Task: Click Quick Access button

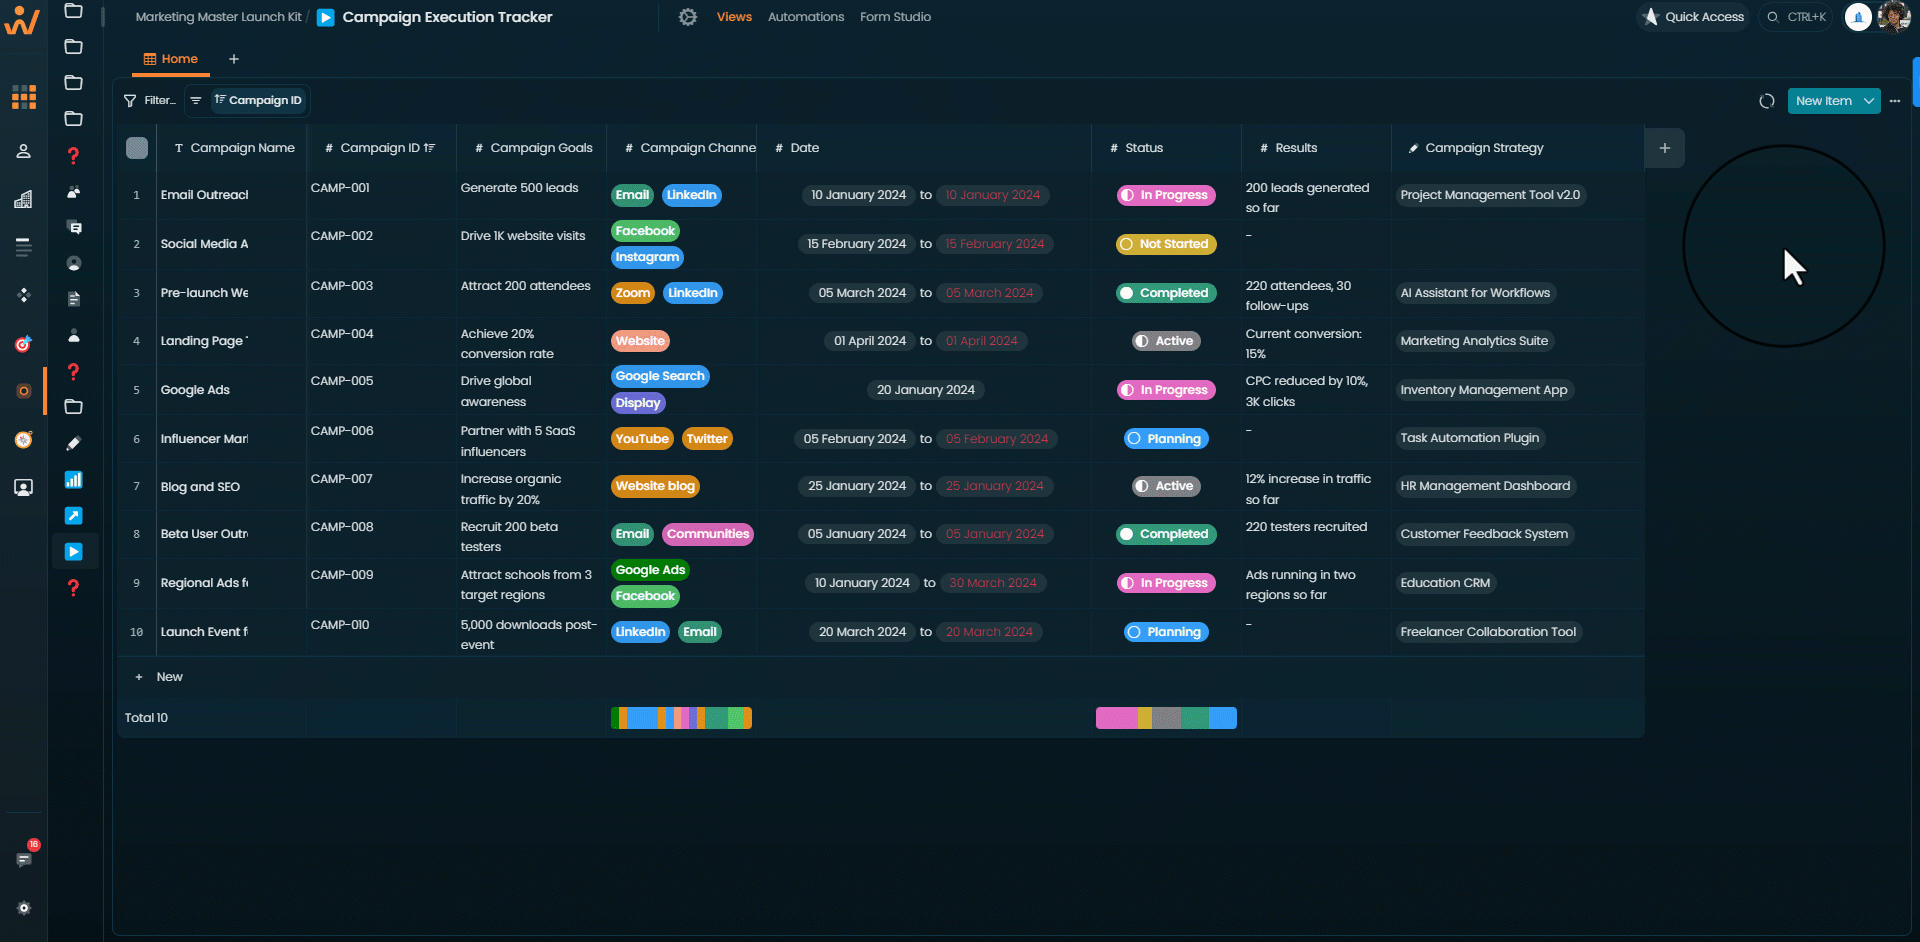Action: (1694, 17)
